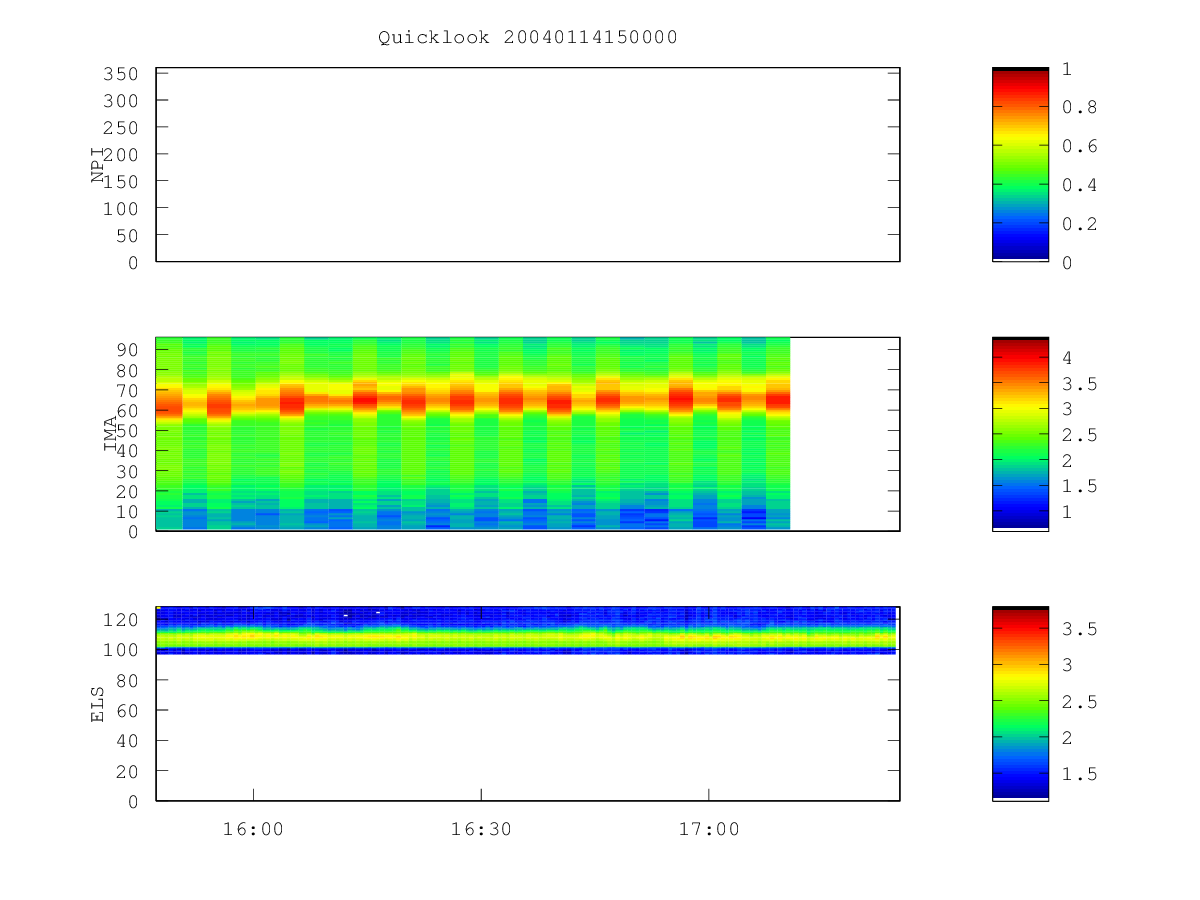The width and height of the screenshot is (1200, 900).
Task: Click the 90 tick on IMA axis
Action: coord(128,349)
